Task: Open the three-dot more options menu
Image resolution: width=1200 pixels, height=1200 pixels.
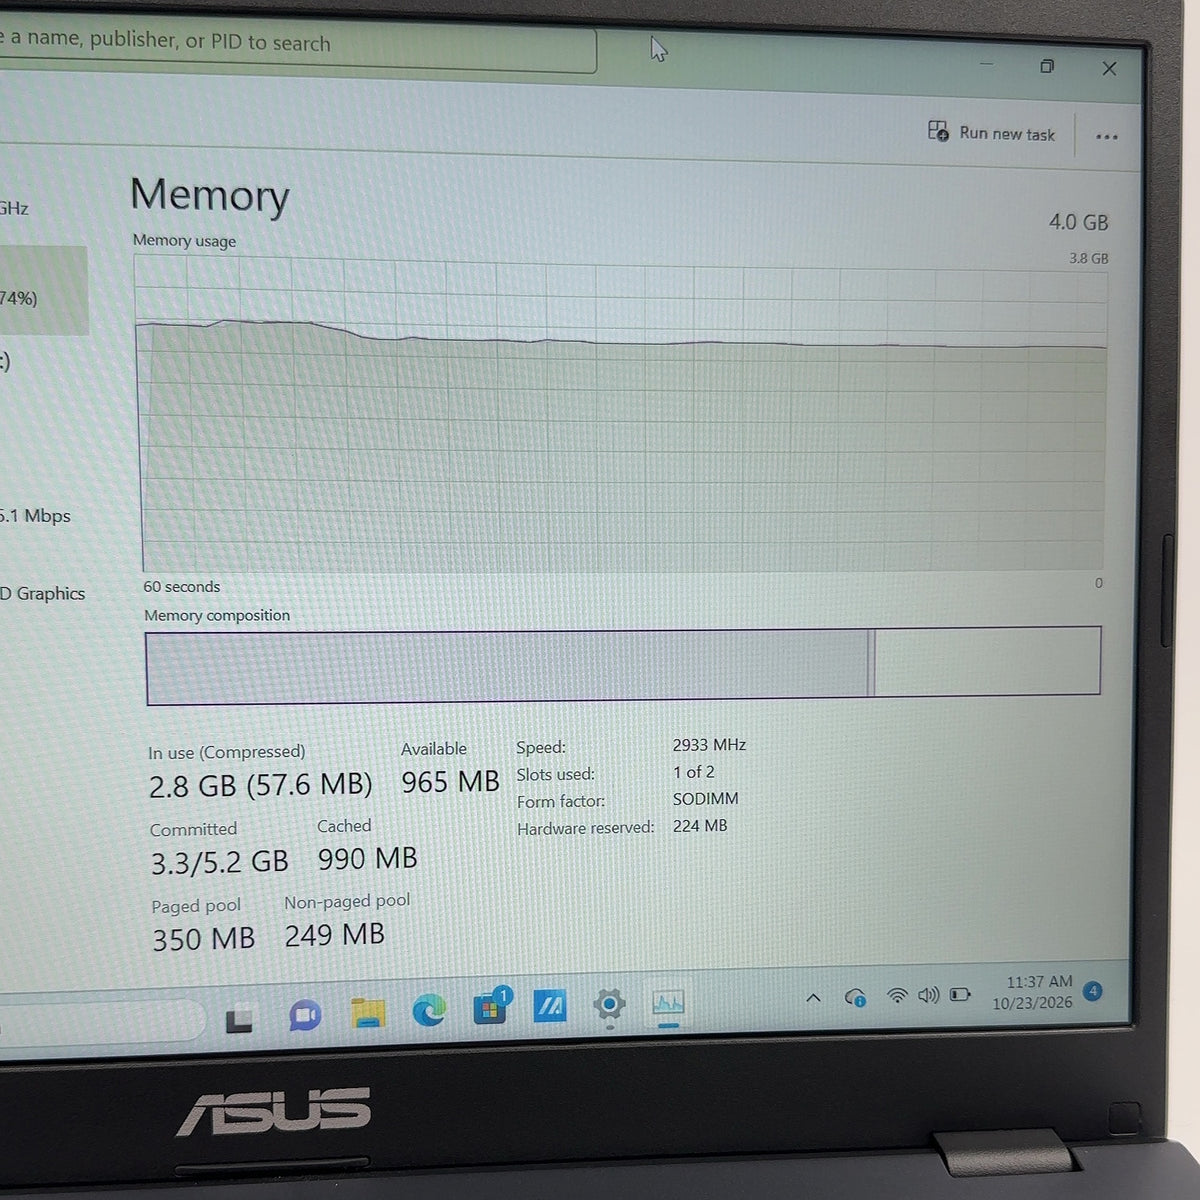Action: (1106, 137)
